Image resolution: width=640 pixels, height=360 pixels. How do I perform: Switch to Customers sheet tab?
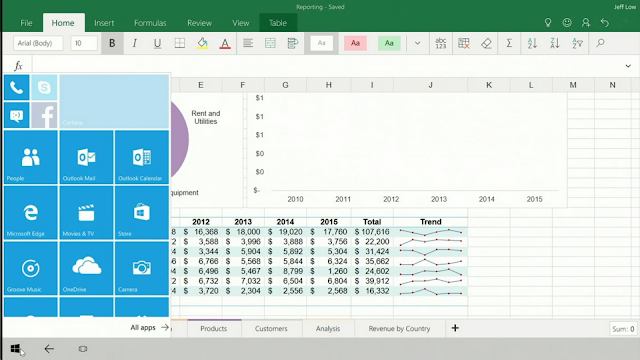[271, 329]
